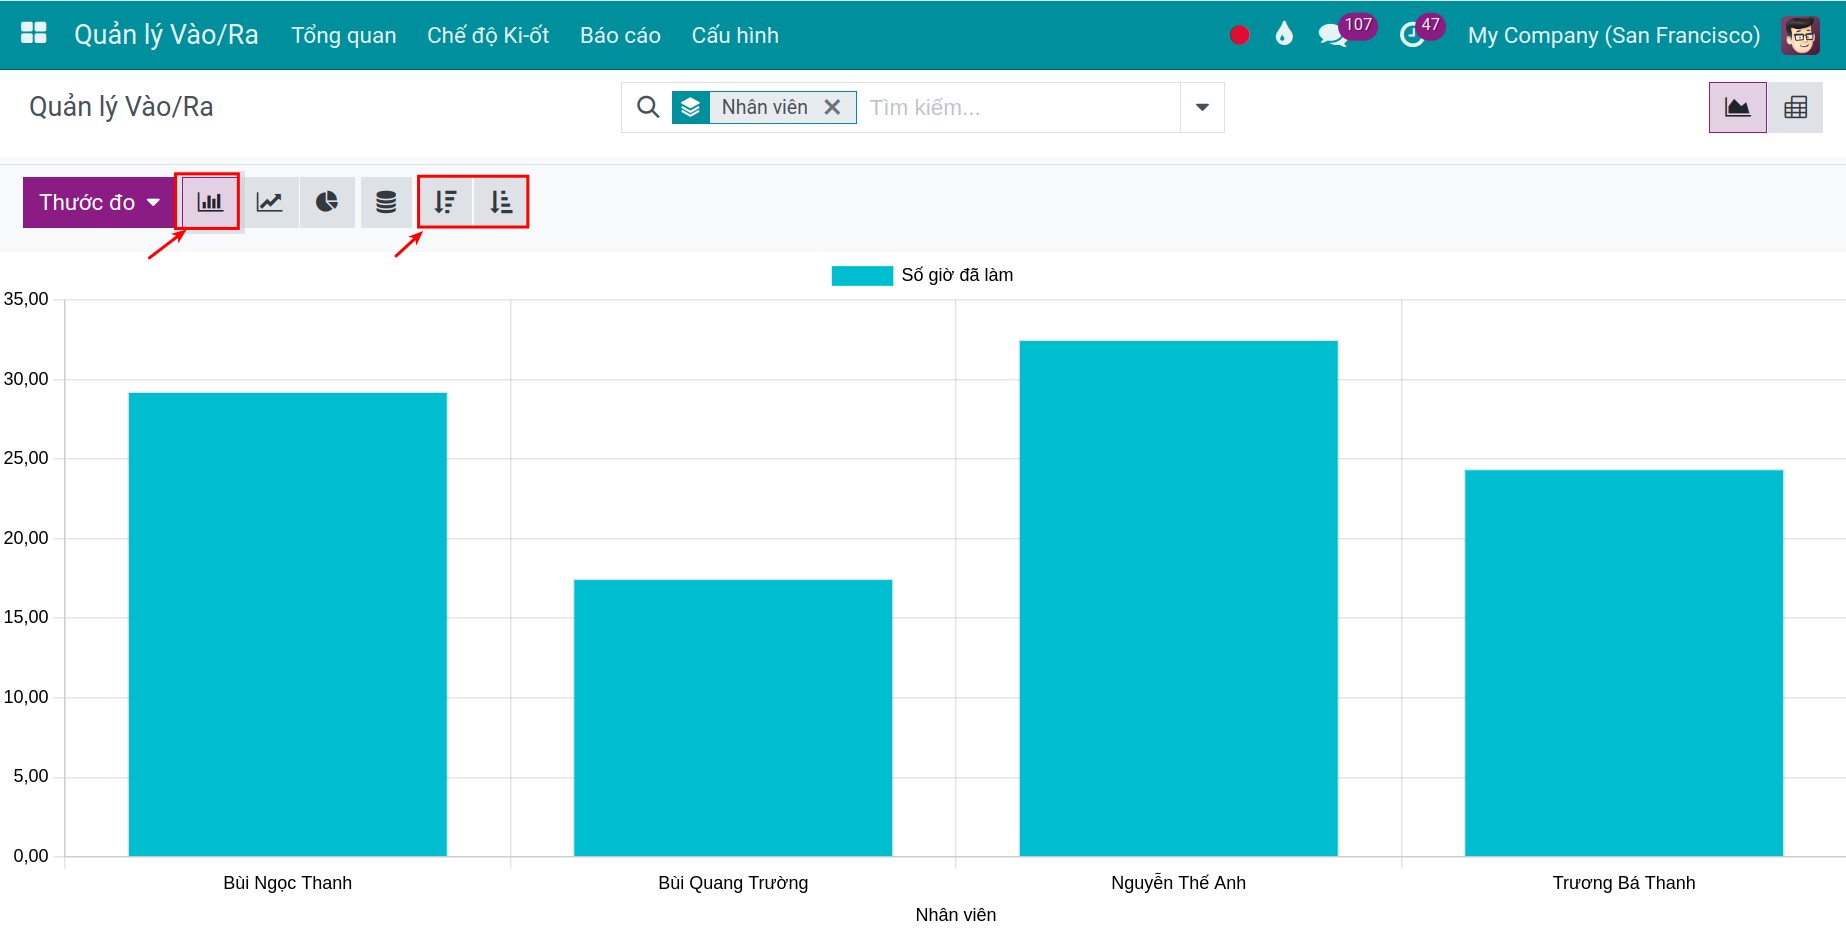Click the Quản lý Vào/Ra breadcrumb heading

click(121, 107)
